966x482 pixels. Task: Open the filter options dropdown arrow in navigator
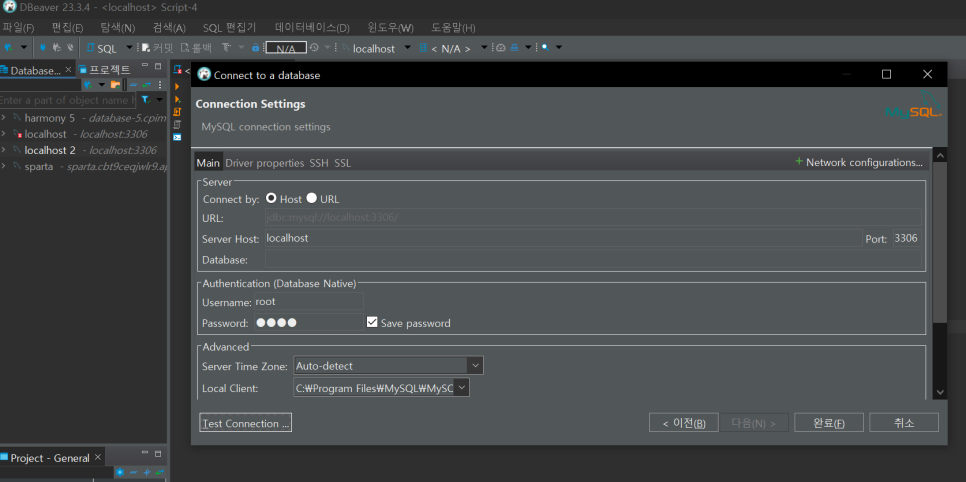(159, 100)
